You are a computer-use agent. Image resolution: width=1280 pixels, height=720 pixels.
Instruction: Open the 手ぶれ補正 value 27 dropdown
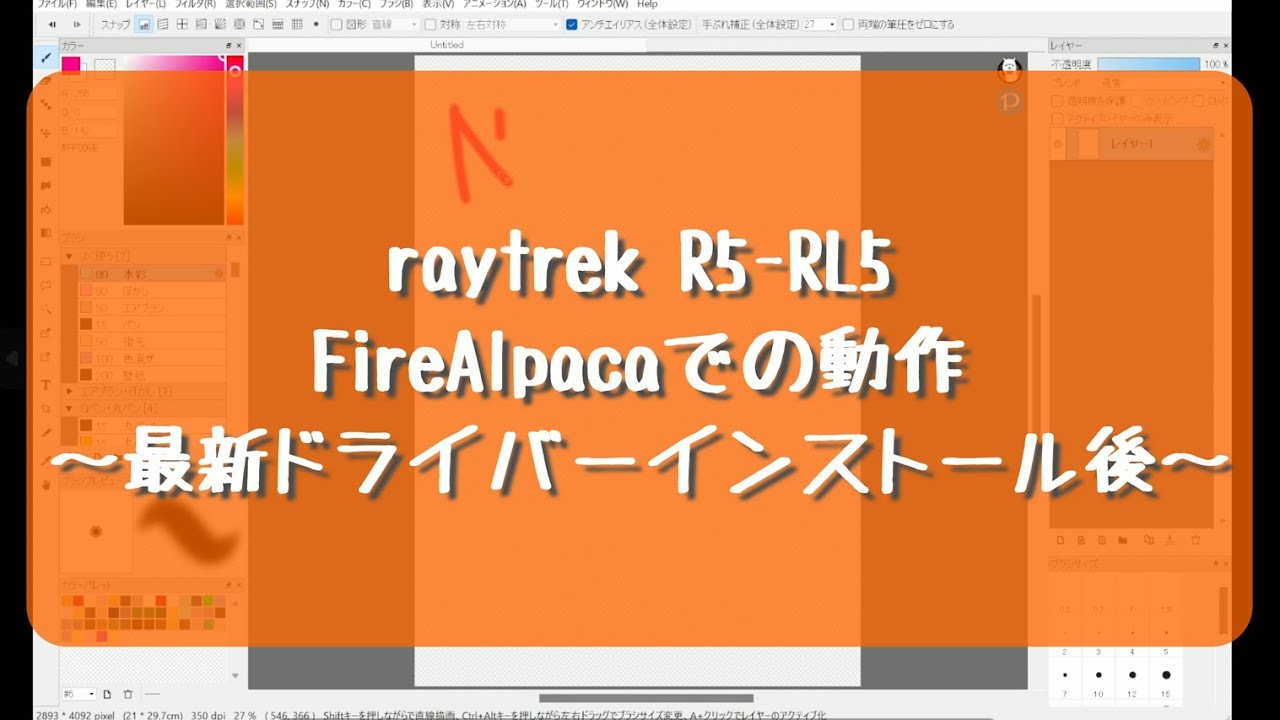tap(819, 24)
